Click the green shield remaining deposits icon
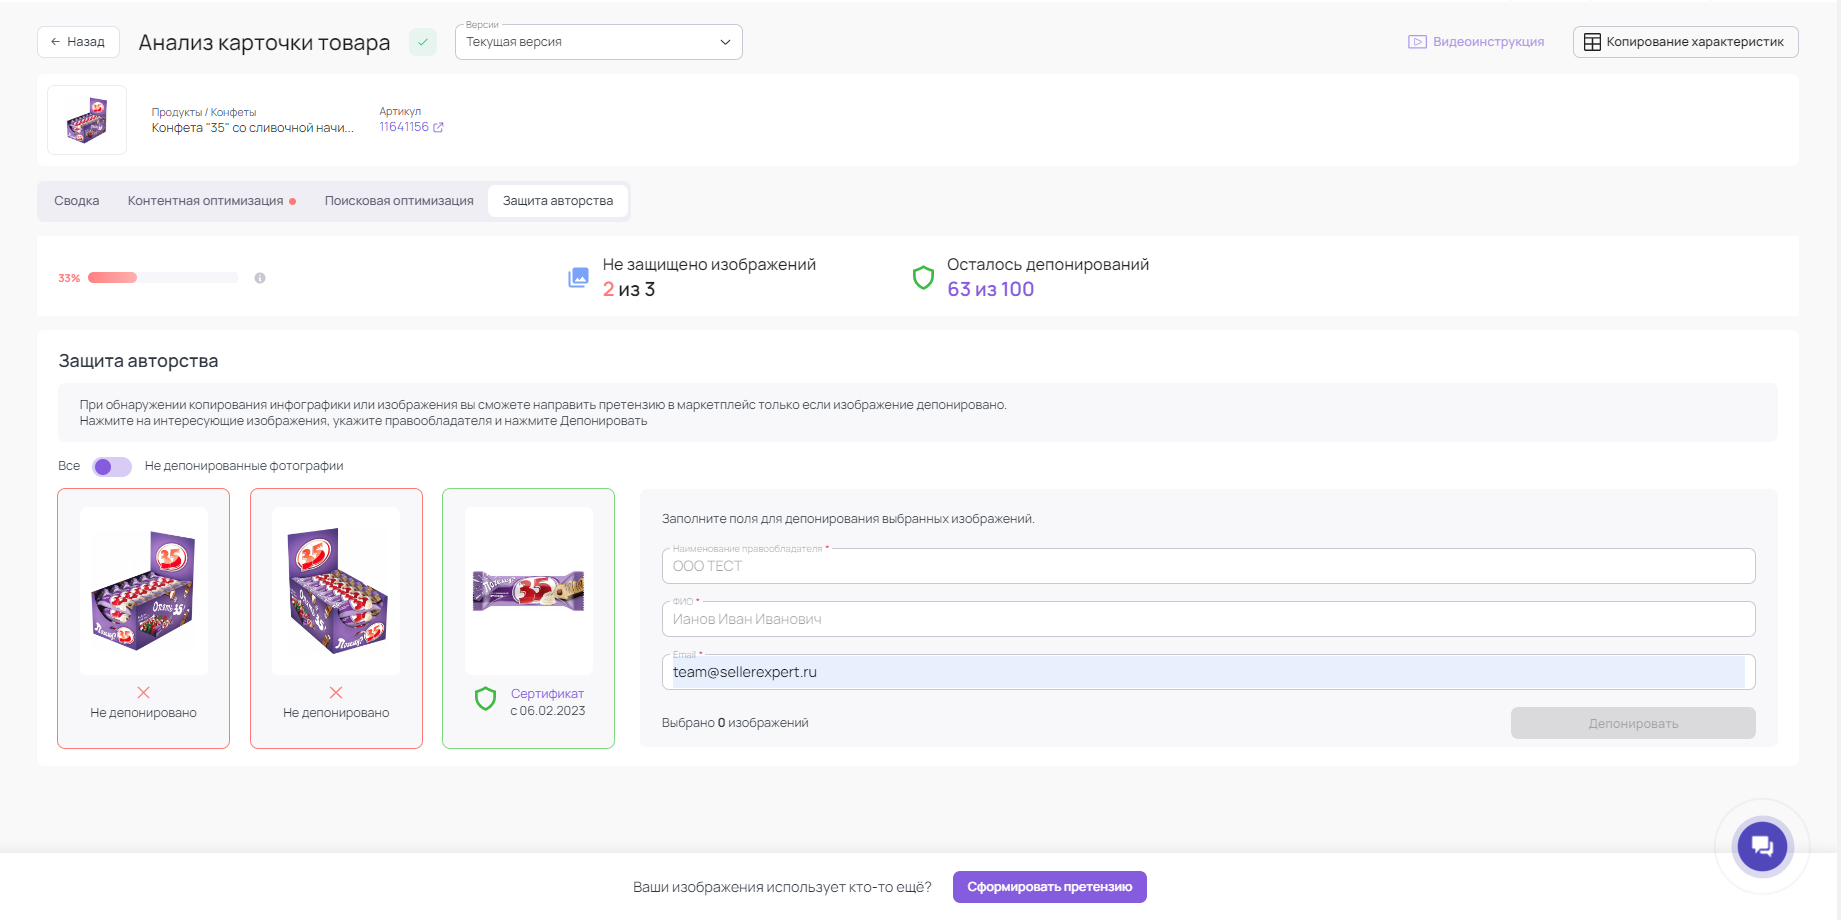1841x920 pixels. (923, 278)
